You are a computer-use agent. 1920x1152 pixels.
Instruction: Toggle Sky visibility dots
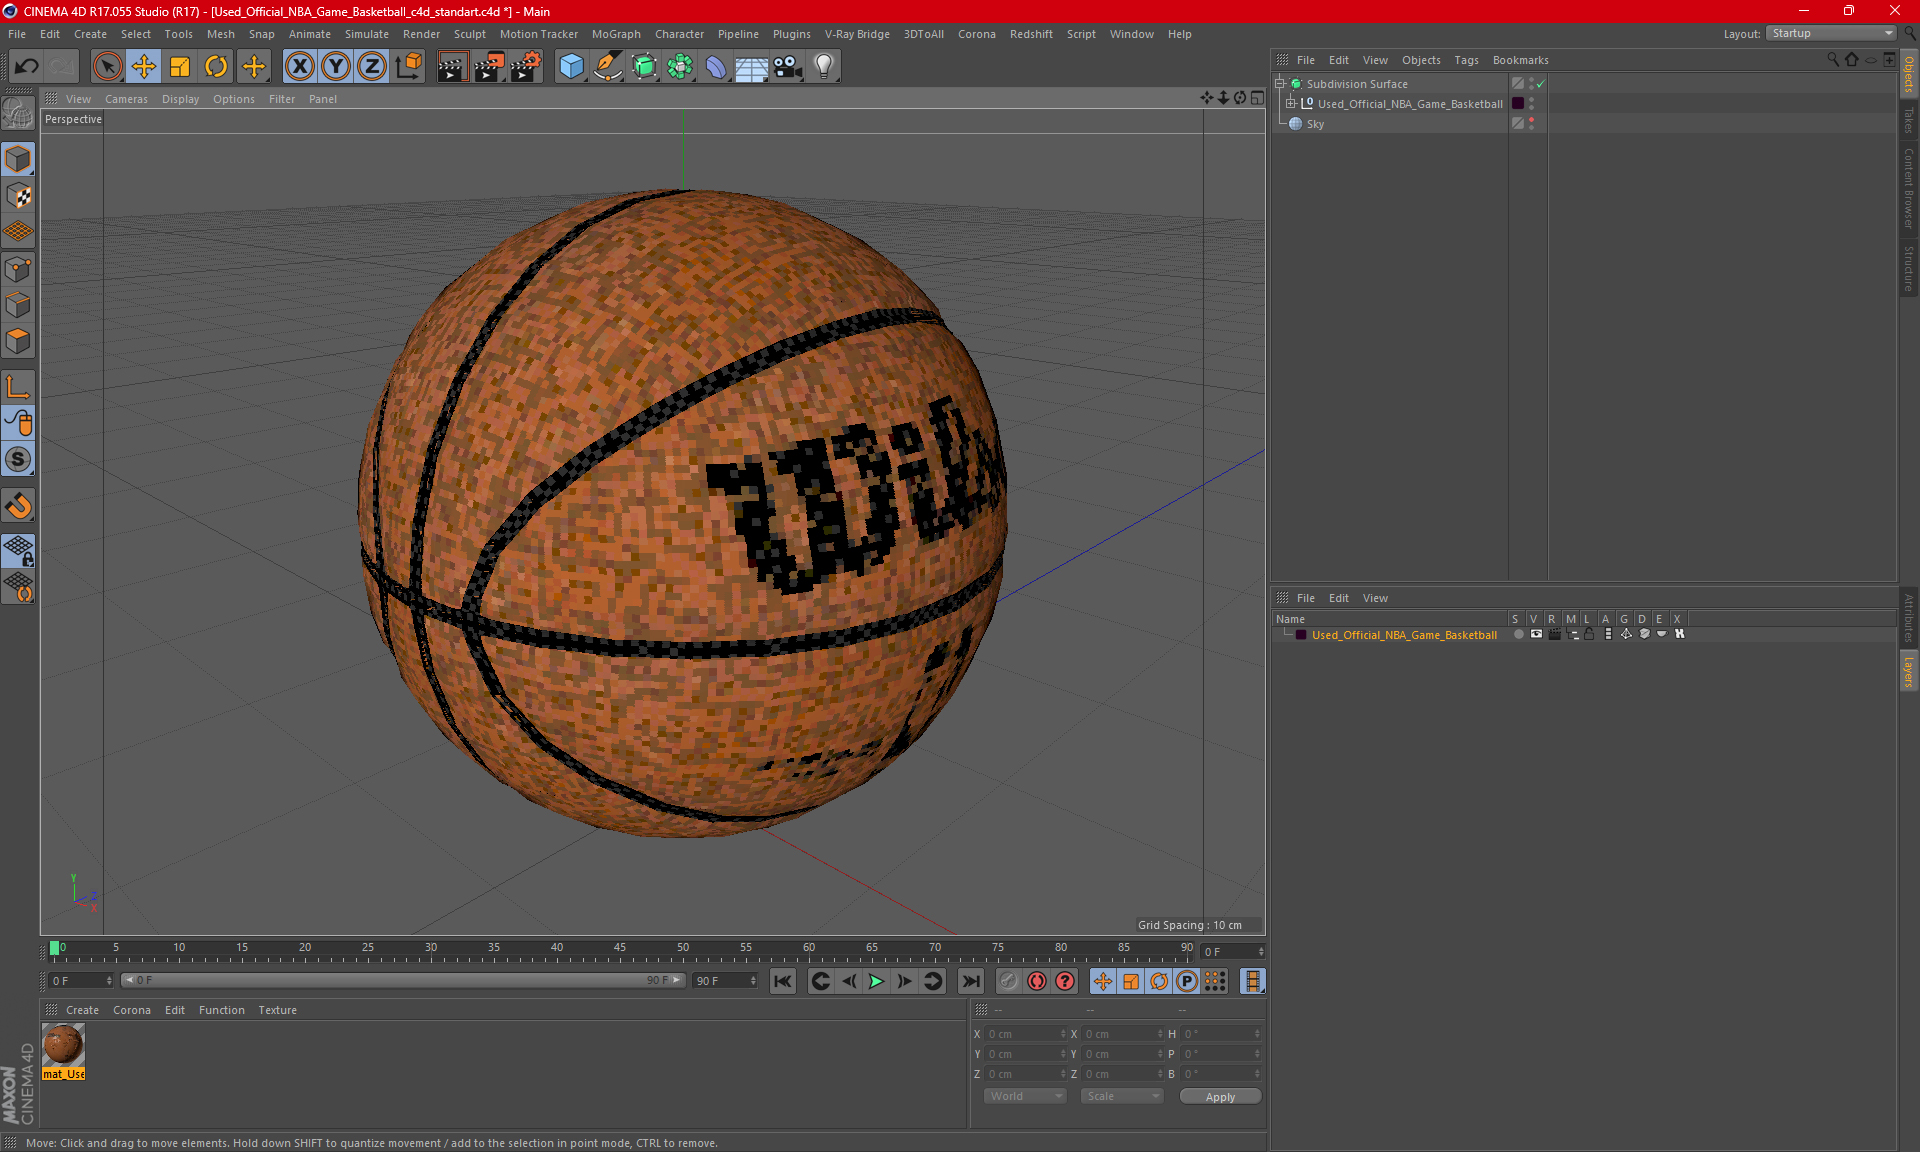click(x=1531, y=124)
